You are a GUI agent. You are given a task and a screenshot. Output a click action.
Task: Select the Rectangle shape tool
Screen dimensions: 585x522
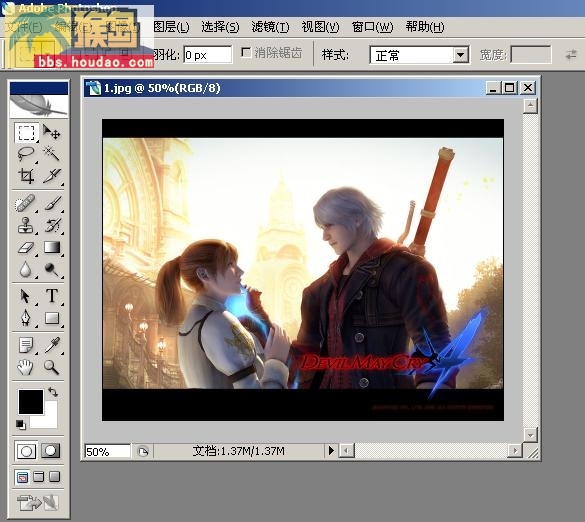[x=51, y=318]
